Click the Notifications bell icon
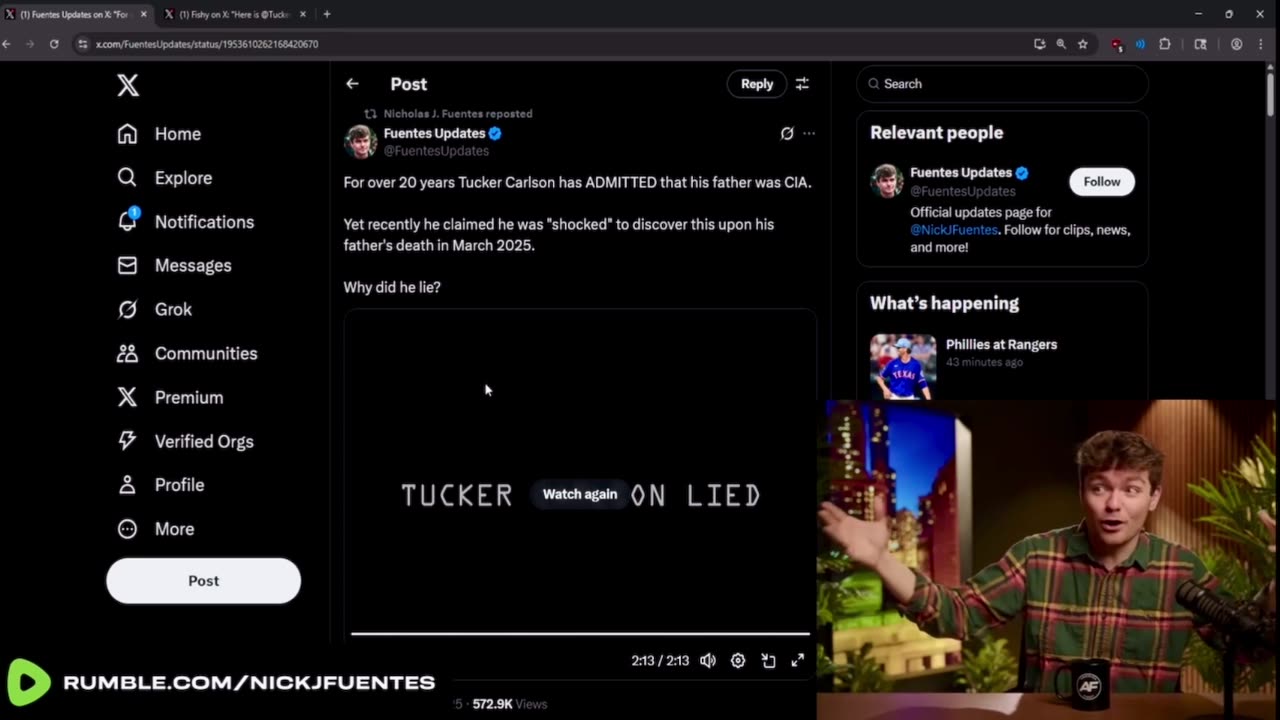 coord(127,222)
